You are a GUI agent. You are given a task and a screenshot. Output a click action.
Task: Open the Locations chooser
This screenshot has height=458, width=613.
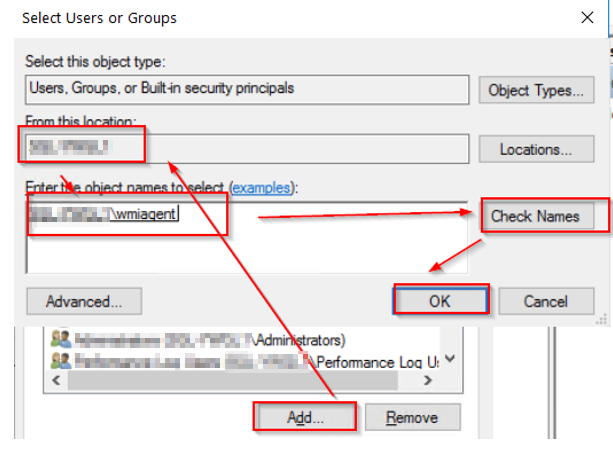[536, 149]
